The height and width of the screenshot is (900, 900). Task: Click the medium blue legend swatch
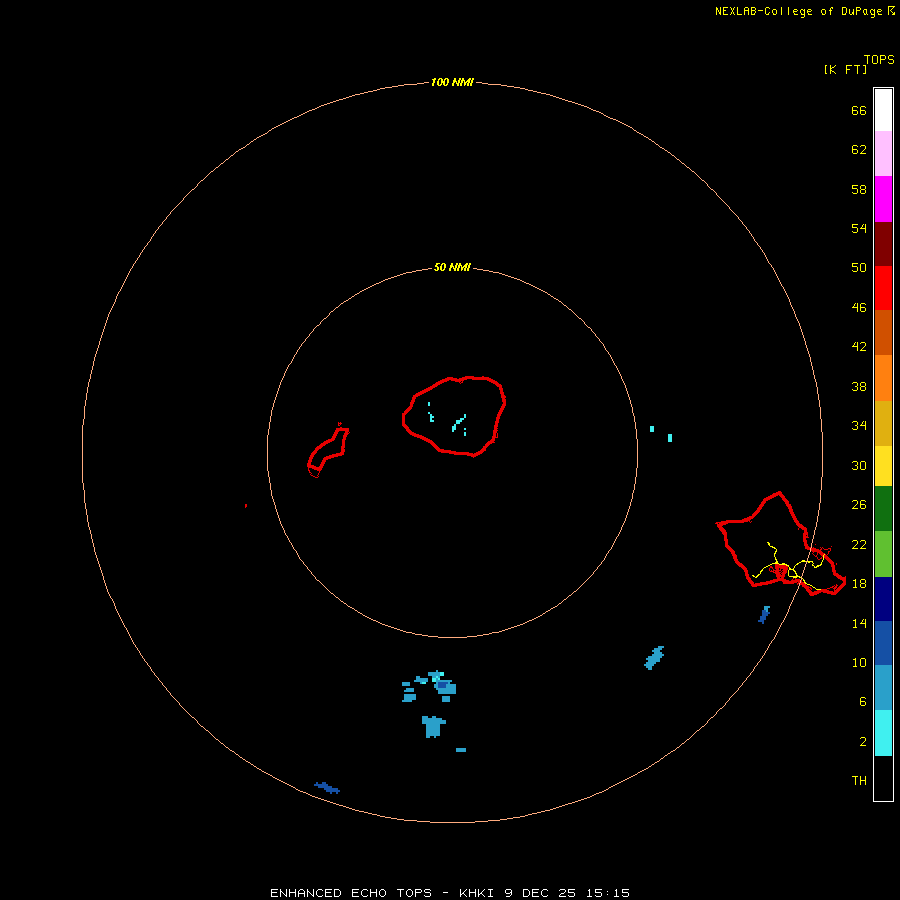coord(883,643)
